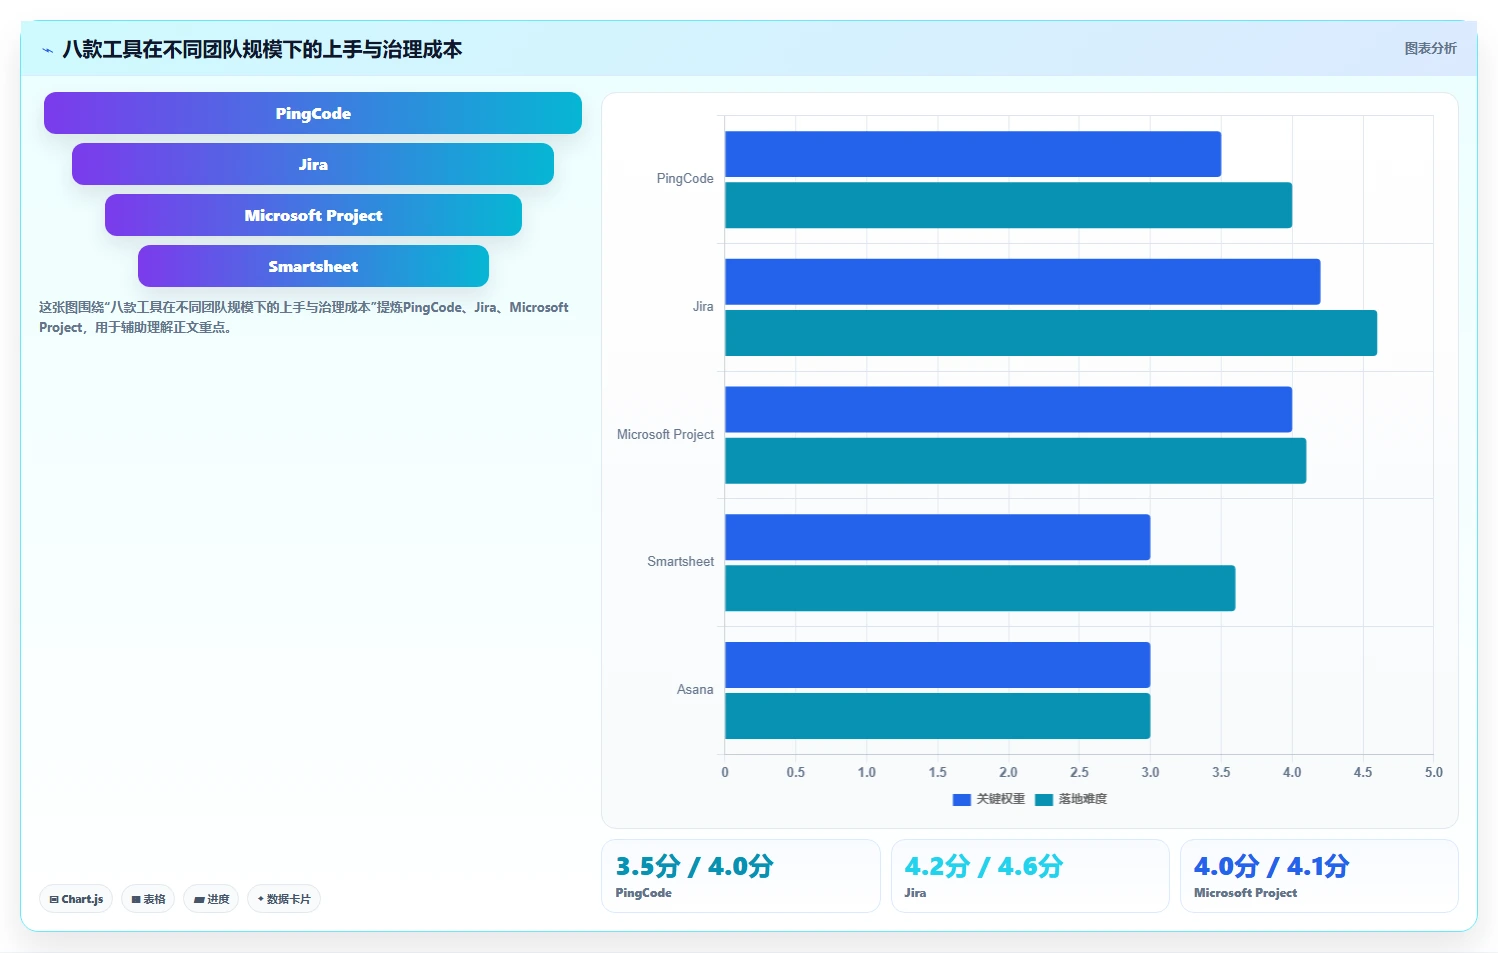Click Microsoft Project's teal 落地难度 chart bar
Viewport: 1498px width, 953px height.
pyautogui.click(x=1015, y=461)
